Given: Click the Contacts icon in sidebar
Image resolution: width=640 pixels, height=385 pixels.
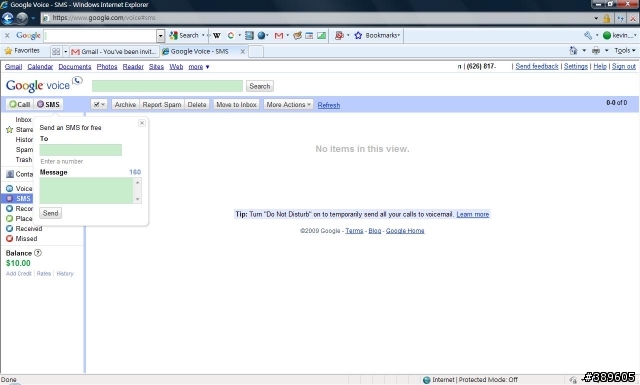Looking at the screenshot, I should click(x=10, y=174).
